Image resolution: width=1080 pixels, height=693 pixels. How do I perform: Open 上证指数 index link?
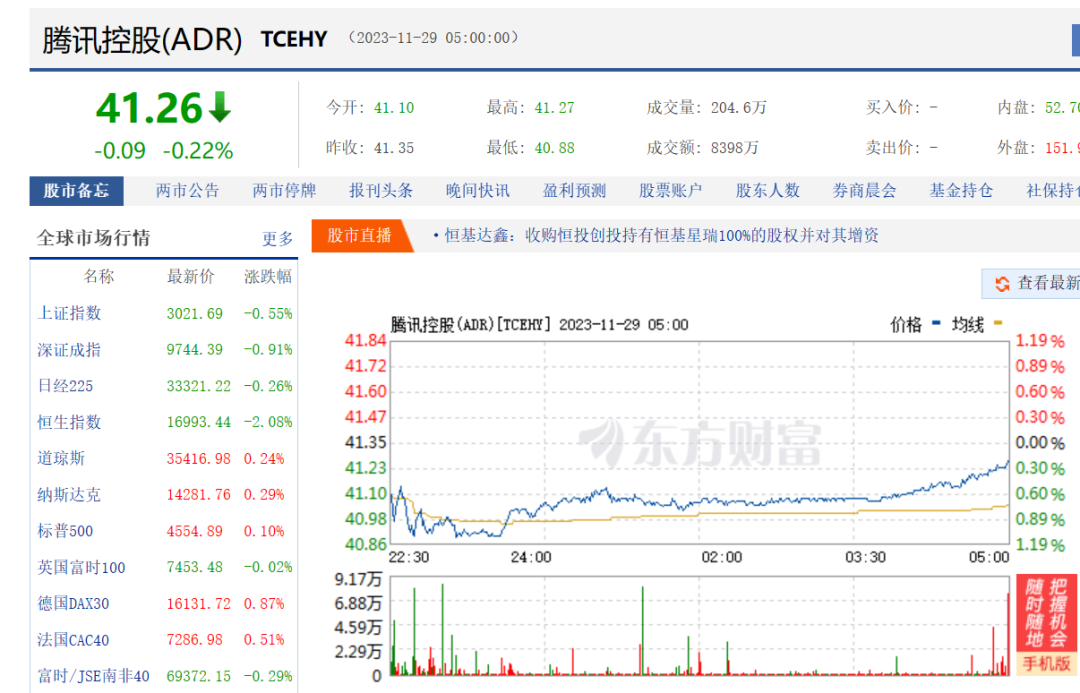pyautogui.click(x=69, y=313)
